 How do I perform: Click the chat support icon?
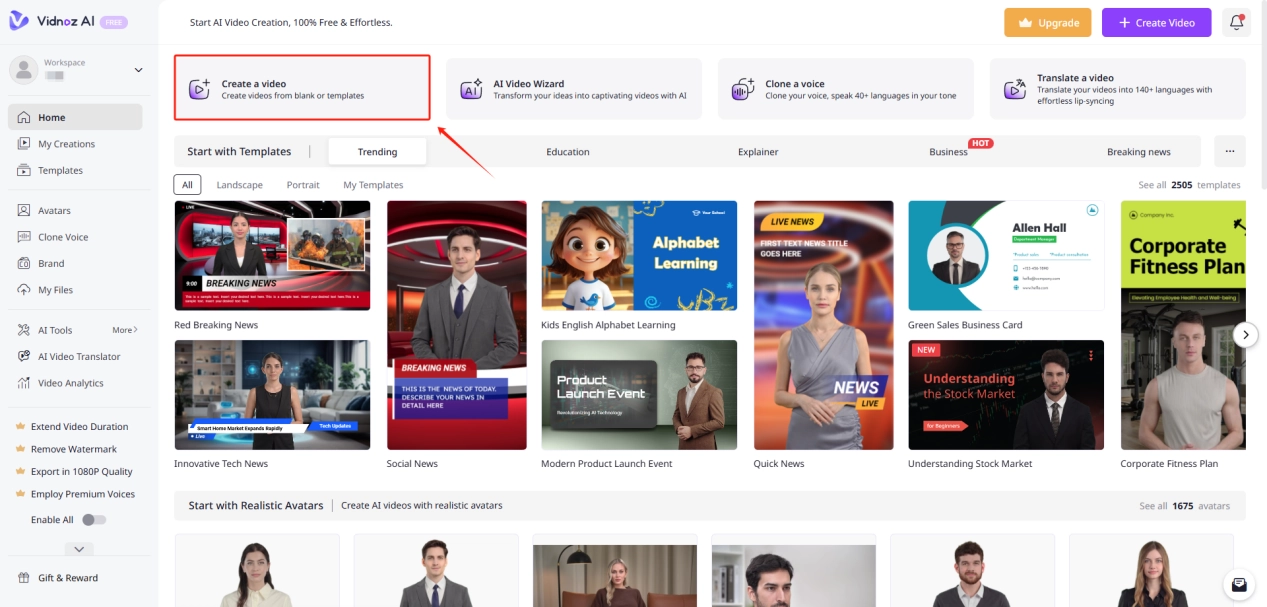coord(1239,584)
